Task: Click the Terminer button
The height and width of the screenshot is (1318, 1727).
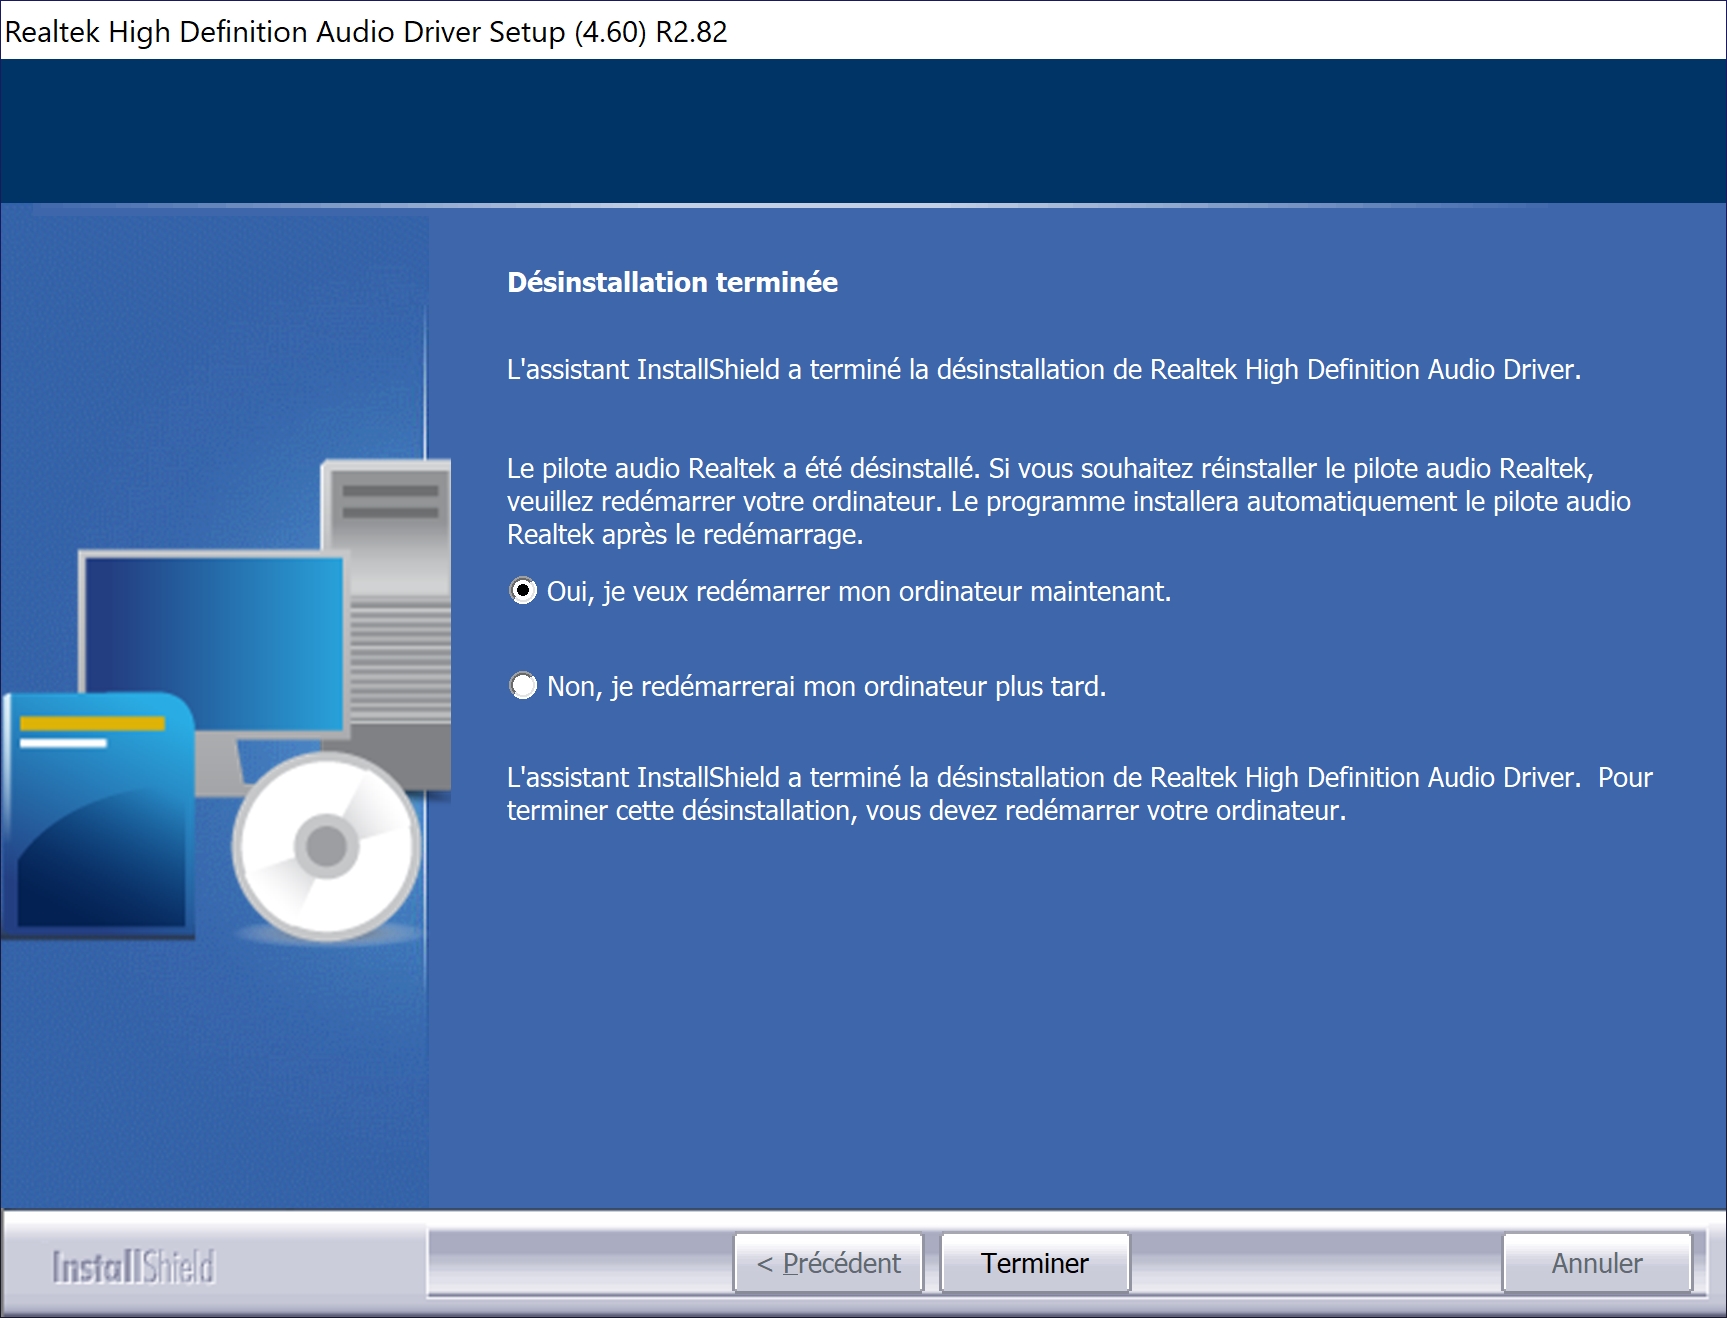Action: click(x=1035, y=1263)
